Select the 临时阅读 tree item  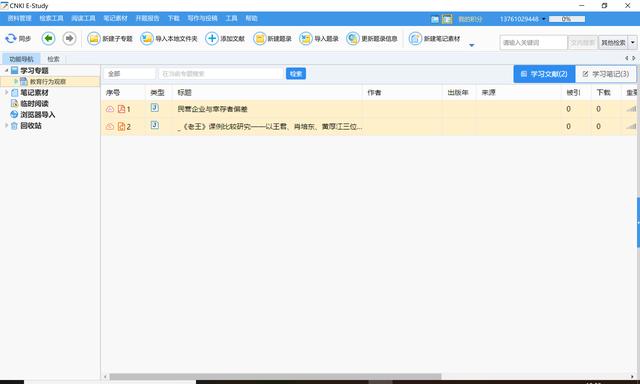pos(34,104)
